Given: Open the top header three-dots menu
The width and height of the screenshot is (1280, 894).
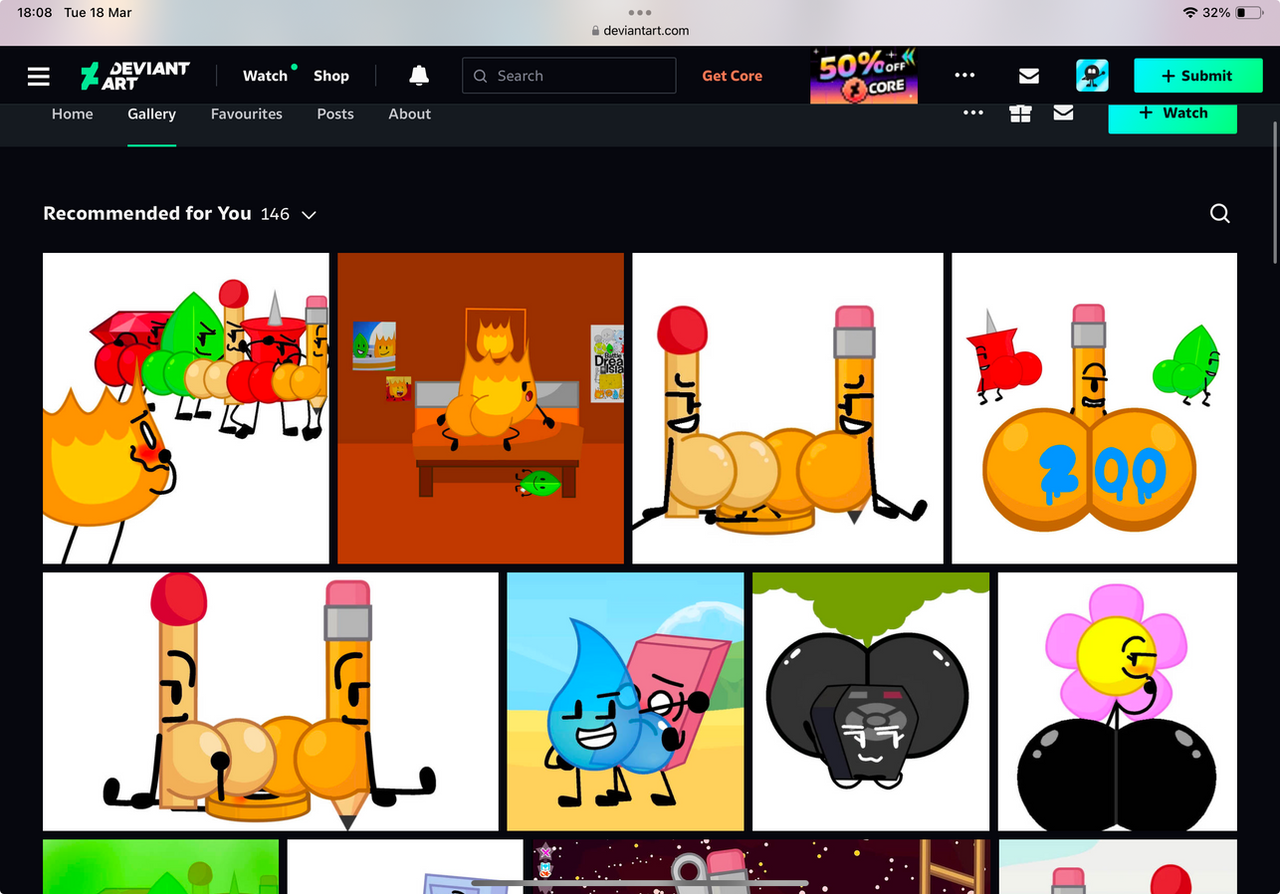Looking at the screenshot, I should 964,75.
